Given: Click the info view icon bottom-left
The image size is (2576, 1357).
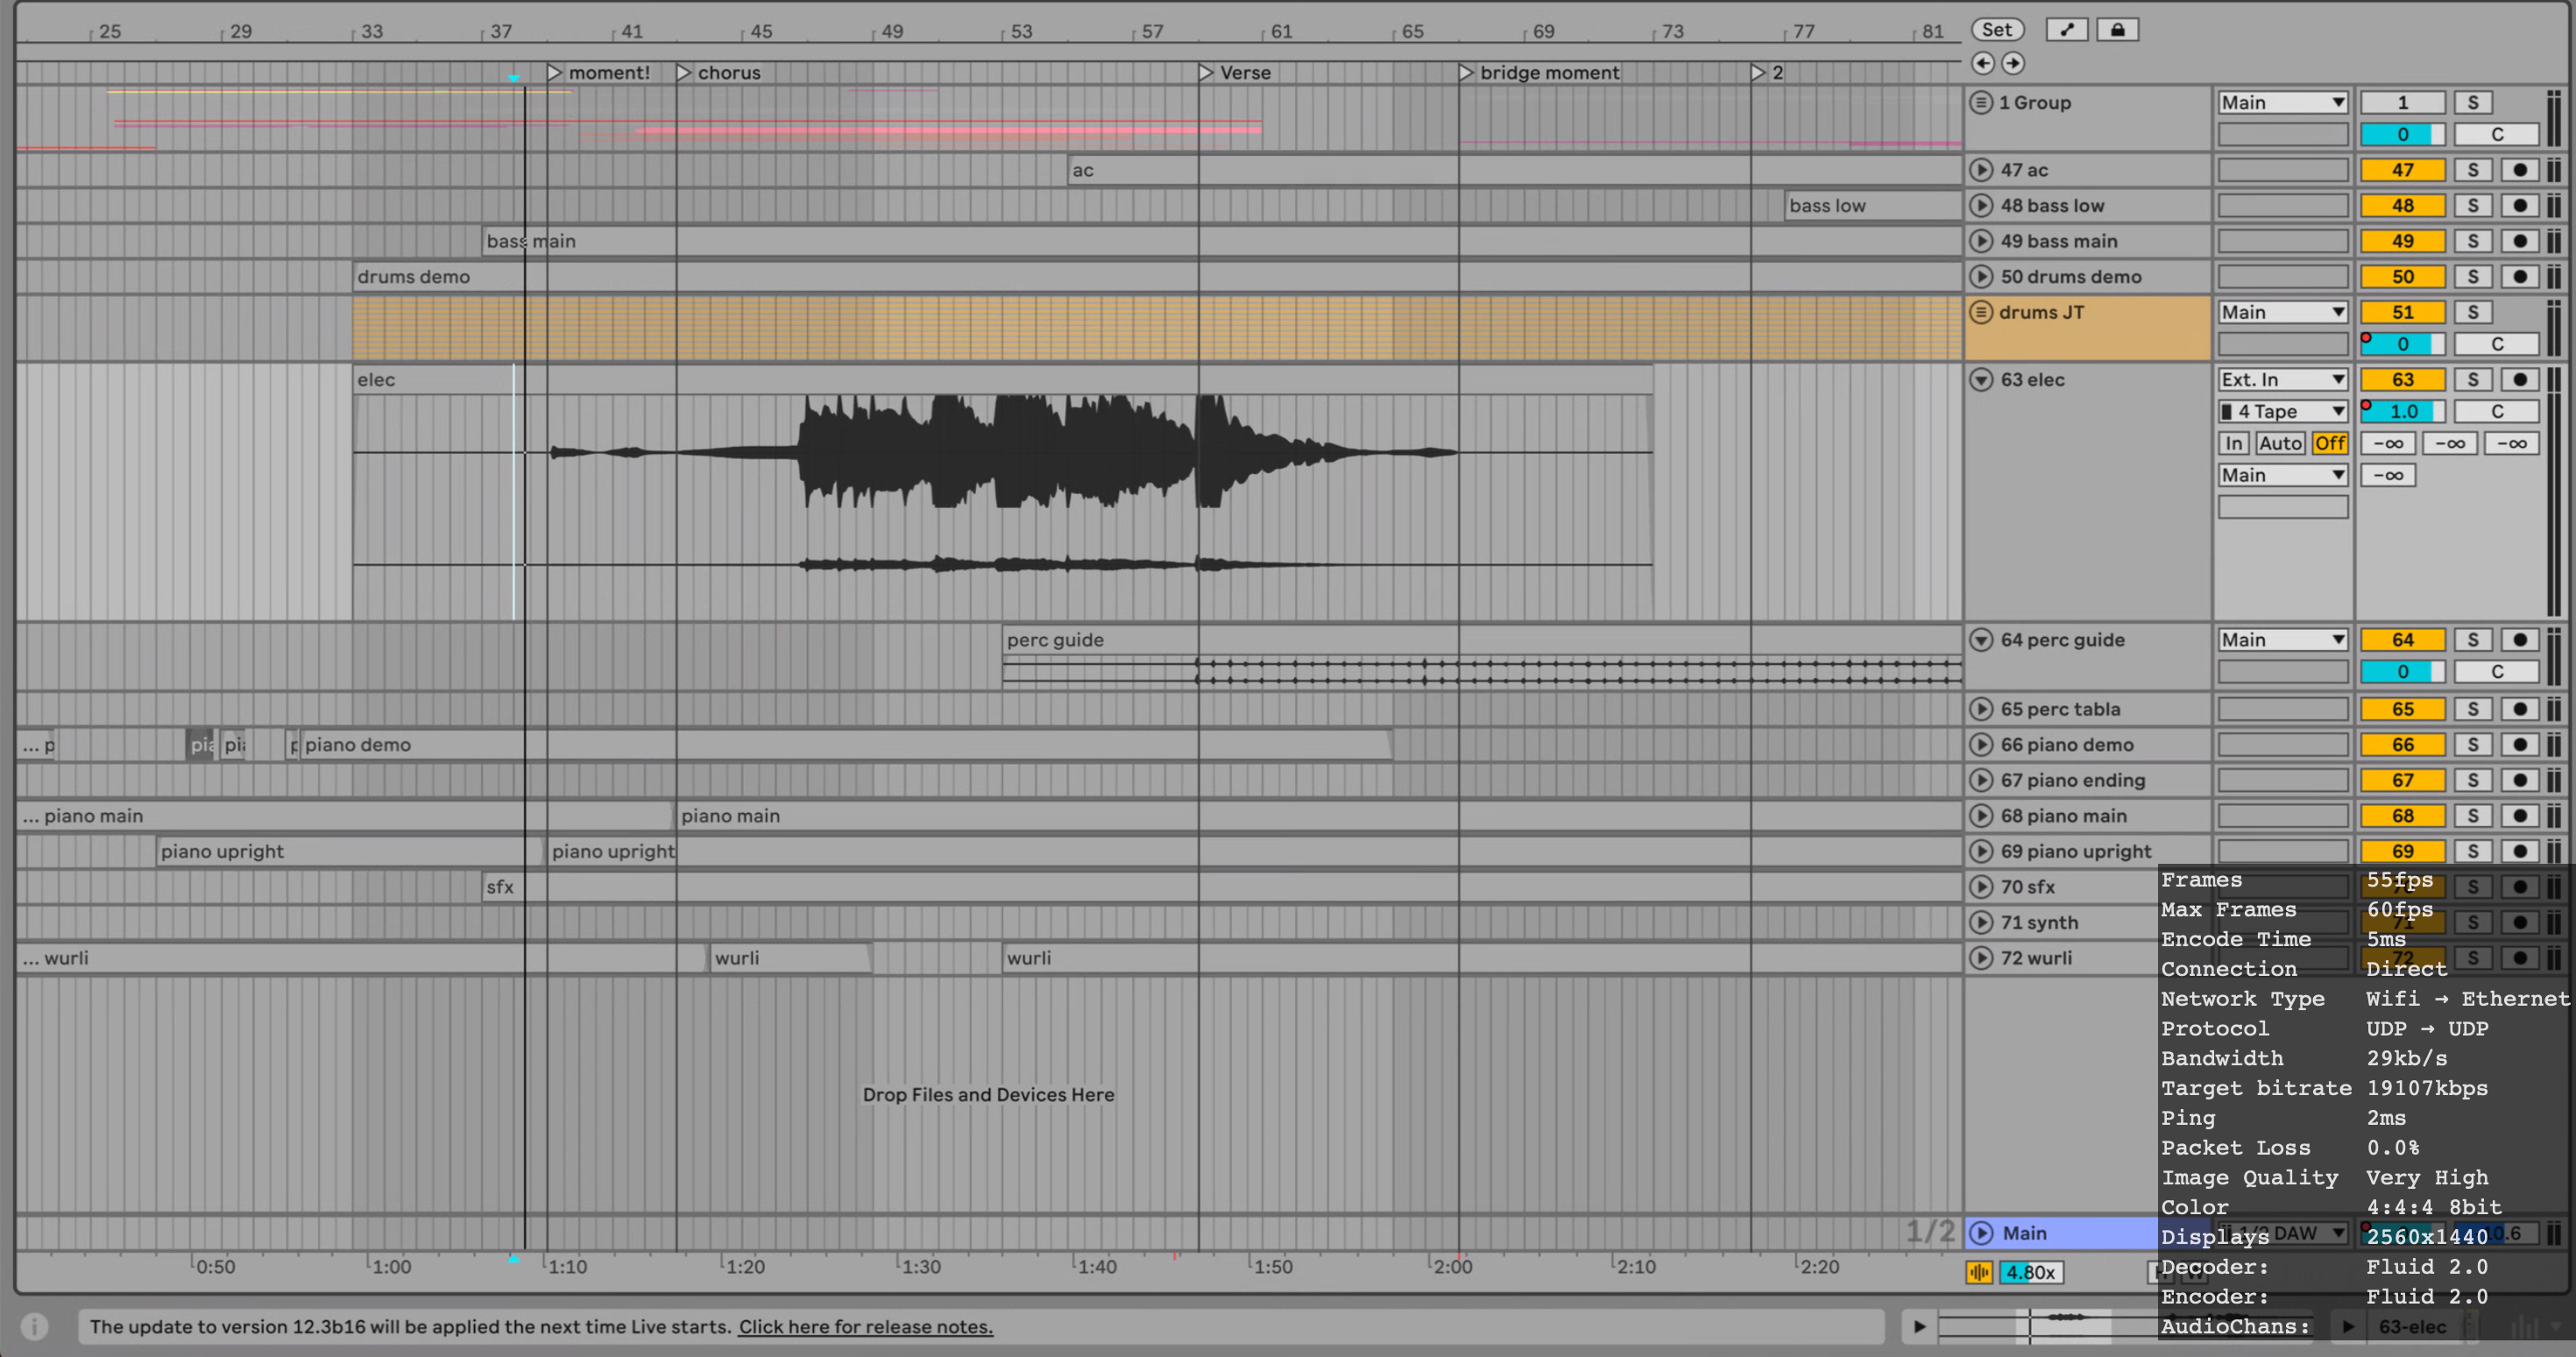Looking at the screenshot, I should [x=34, y=1326].
